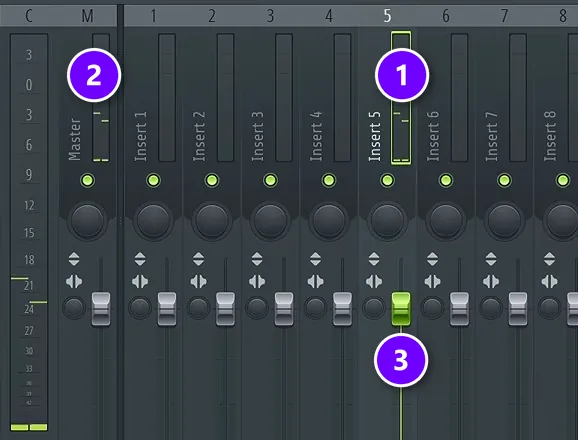The height and width of the screenshot is (440, 578).
Task: Click Insert 8 stereo separation small knob
Action: click(550, 308)
